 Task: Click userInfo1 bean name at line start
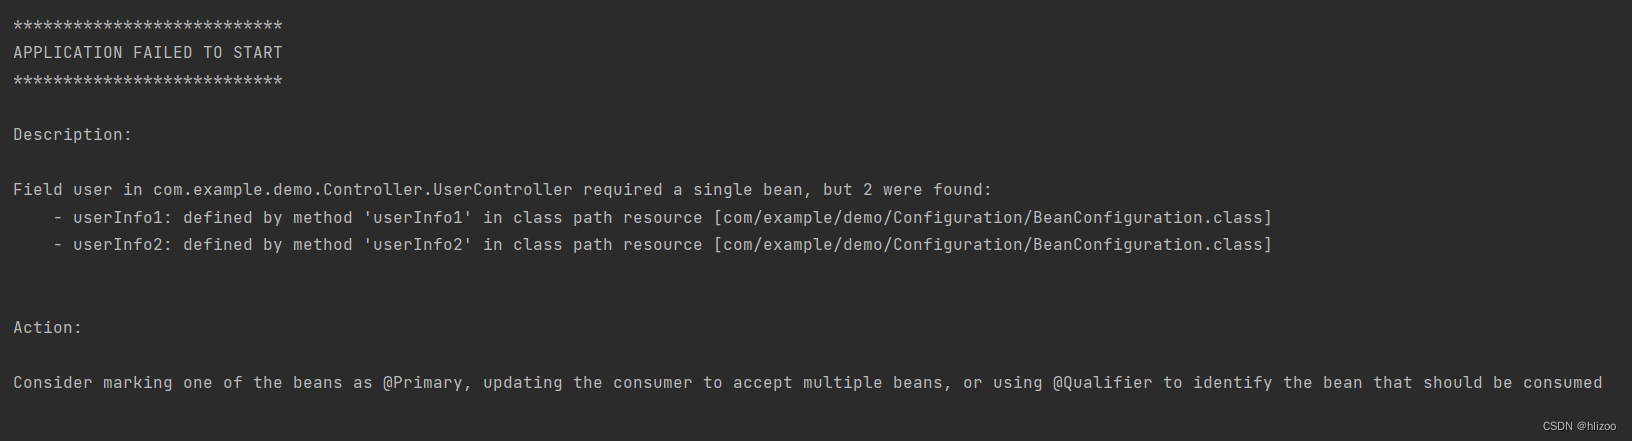coord(117,218)
